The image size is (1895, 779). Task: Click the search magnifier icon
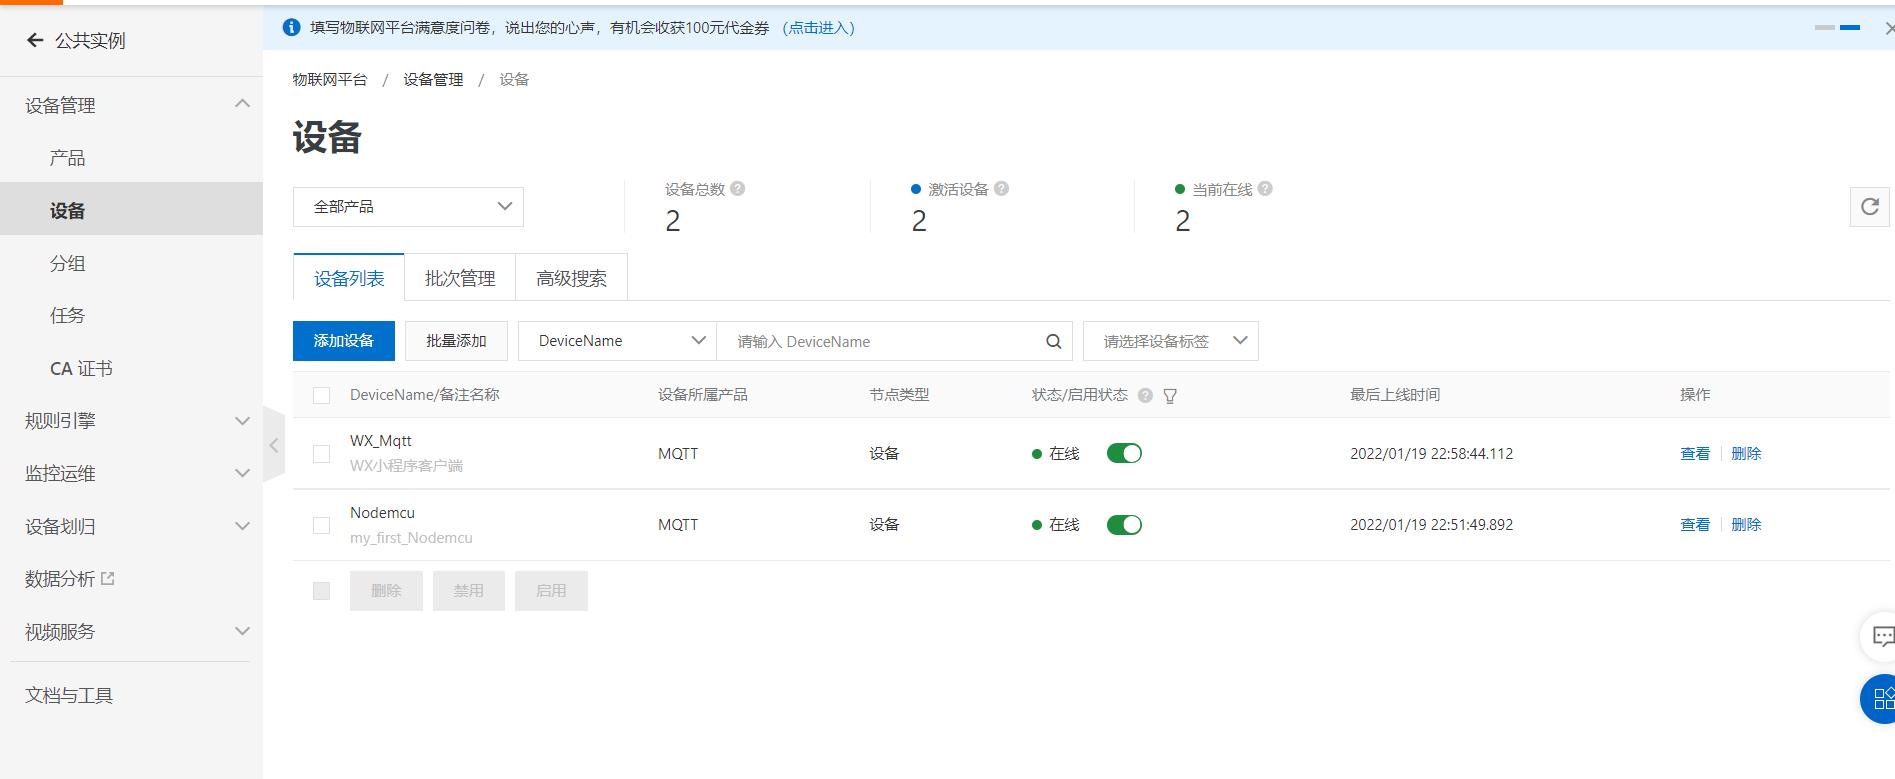(x=1053, y=341)
